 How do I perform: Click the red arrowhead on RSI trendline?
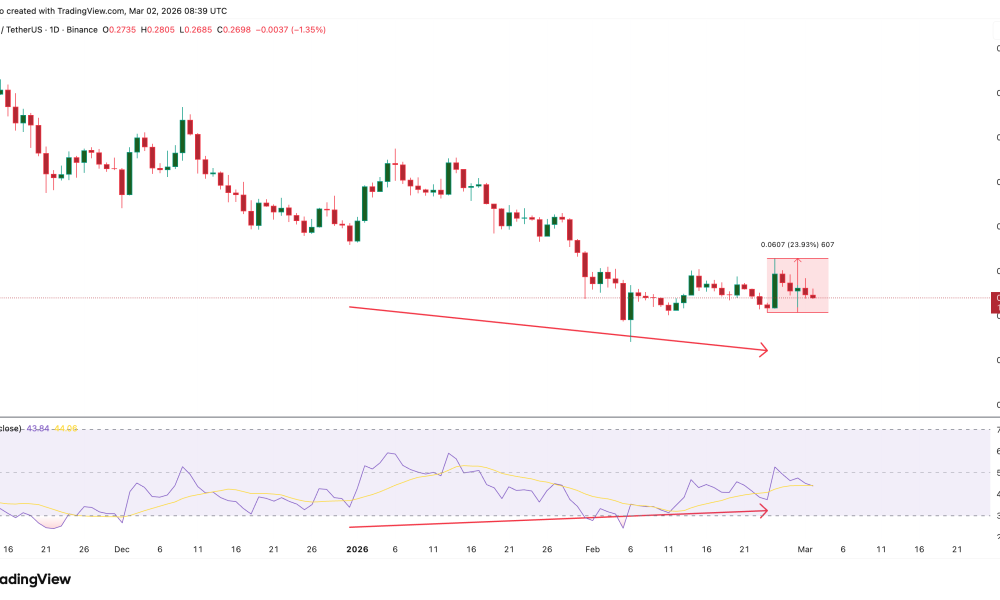point(764,511)
